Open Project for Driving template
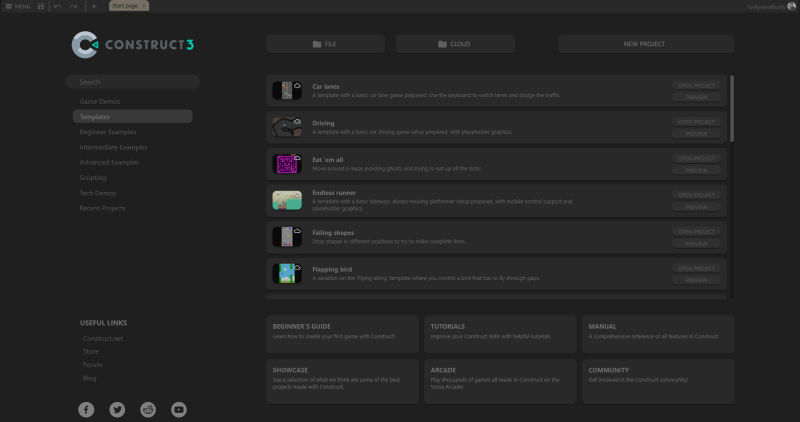Screen dimensions: 800x422 tap(696, 122)
